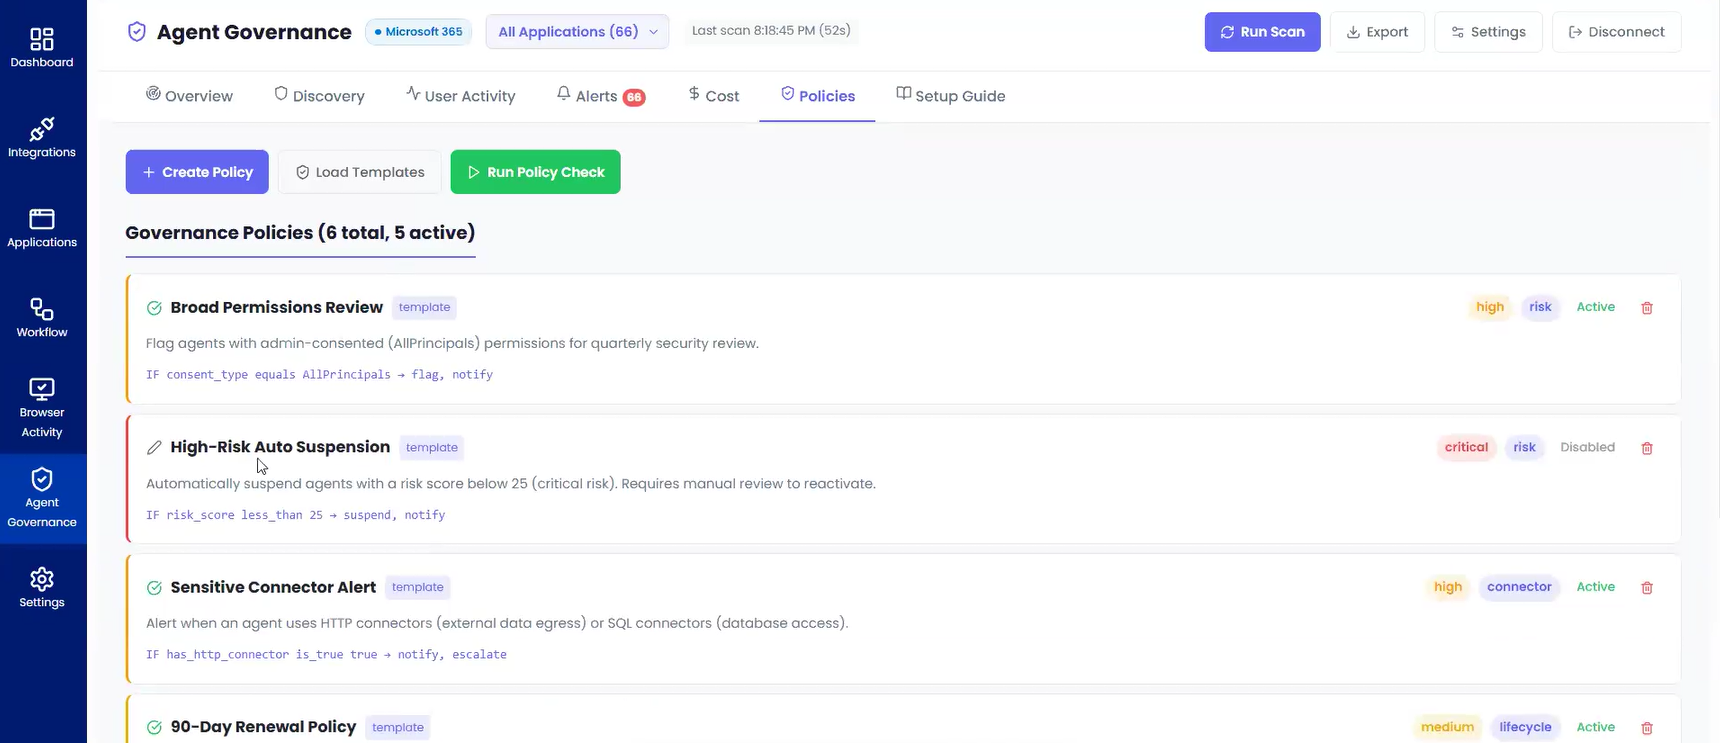Delete the Sensitive Connector Alert policy
The width and height of the screenshot is (1720, 743).
1647,588
